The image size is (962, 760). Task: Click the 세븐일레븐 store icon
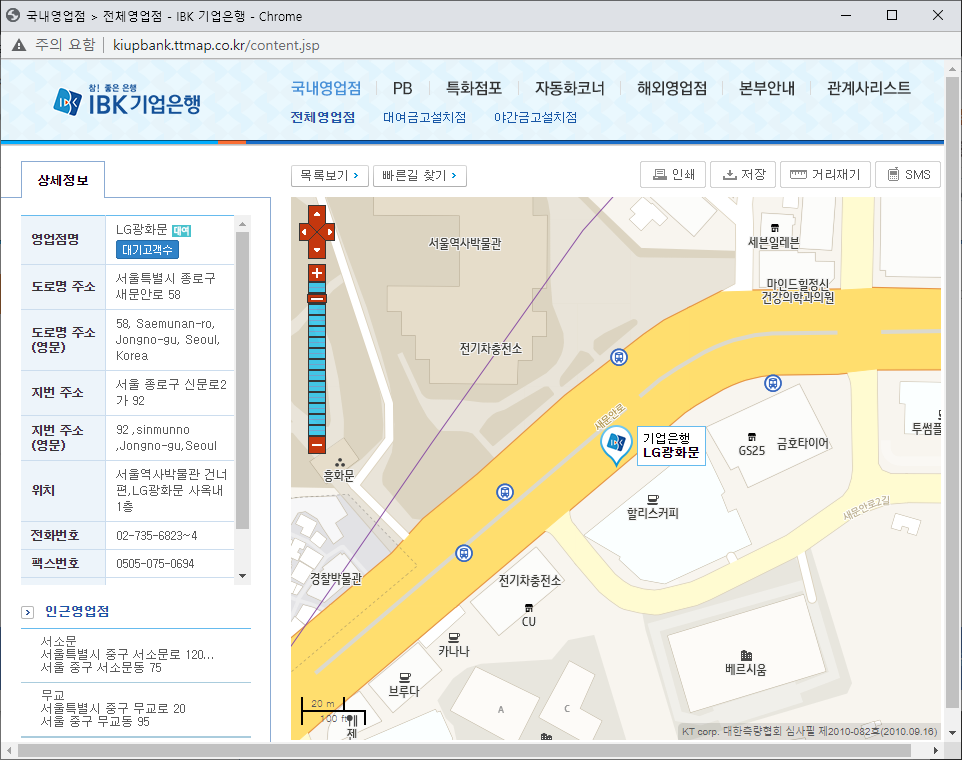(774, 228)
